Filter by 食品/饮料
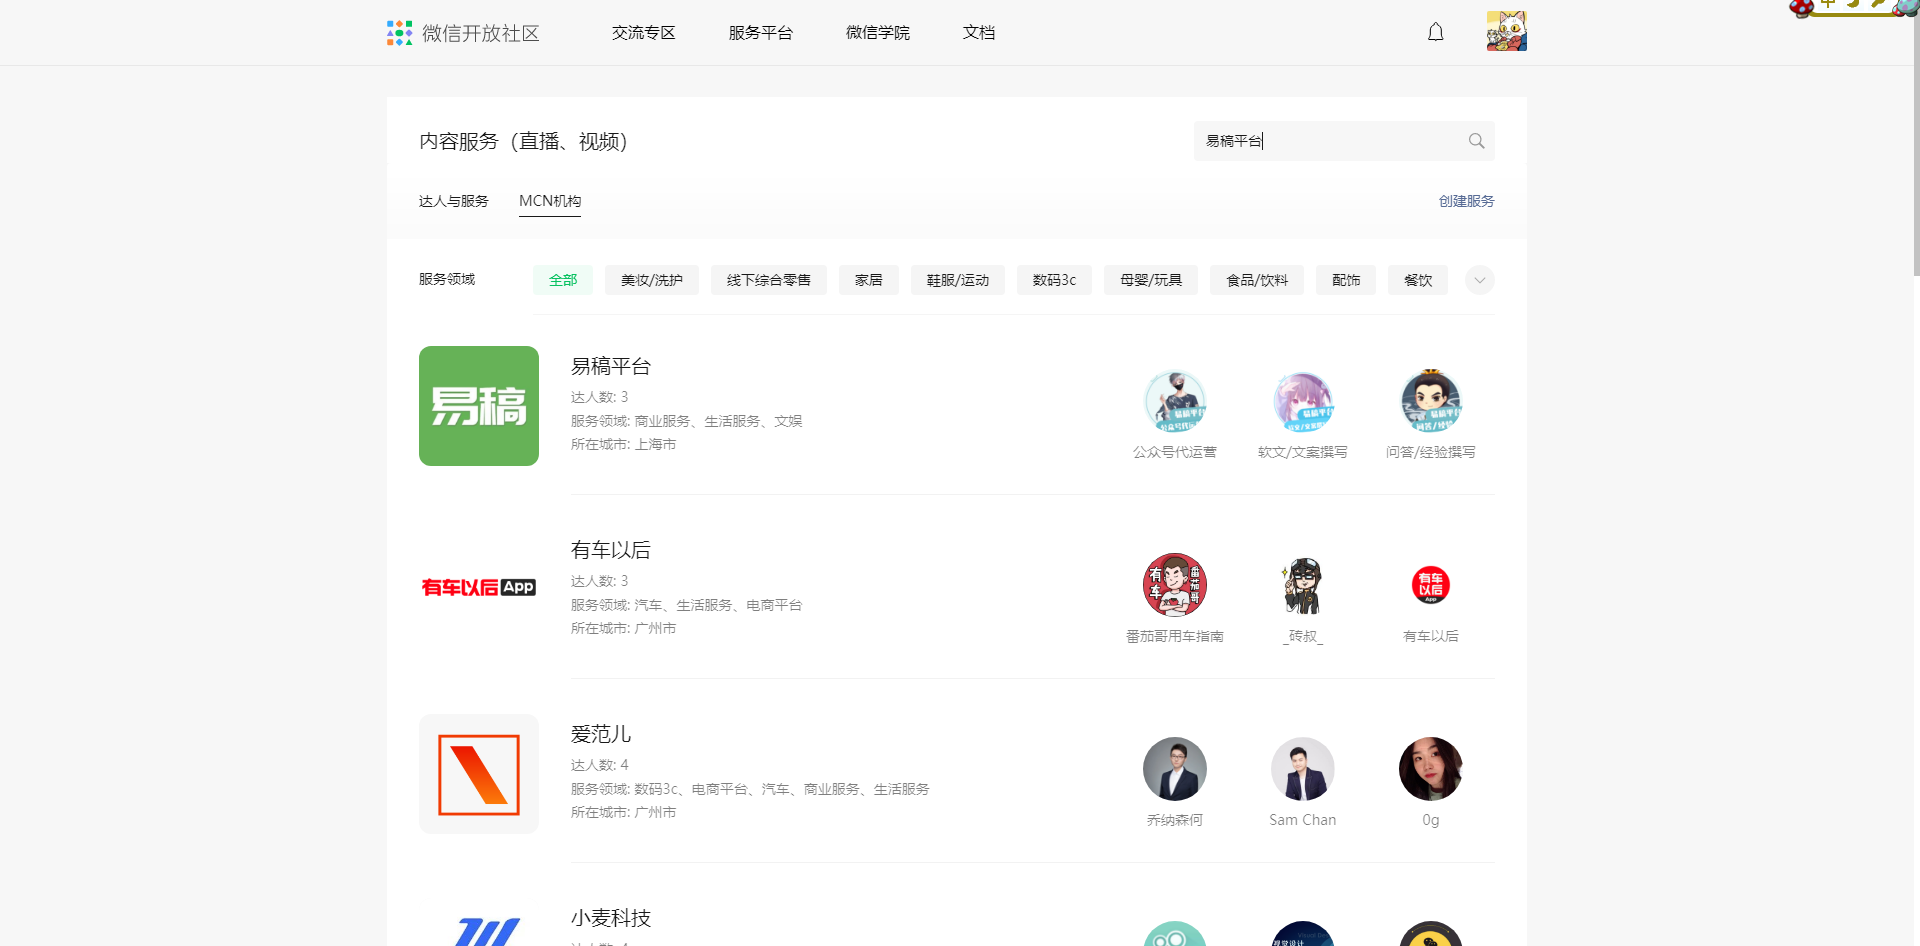Viewport: 1920px width, 946px height. [1257, 280]
